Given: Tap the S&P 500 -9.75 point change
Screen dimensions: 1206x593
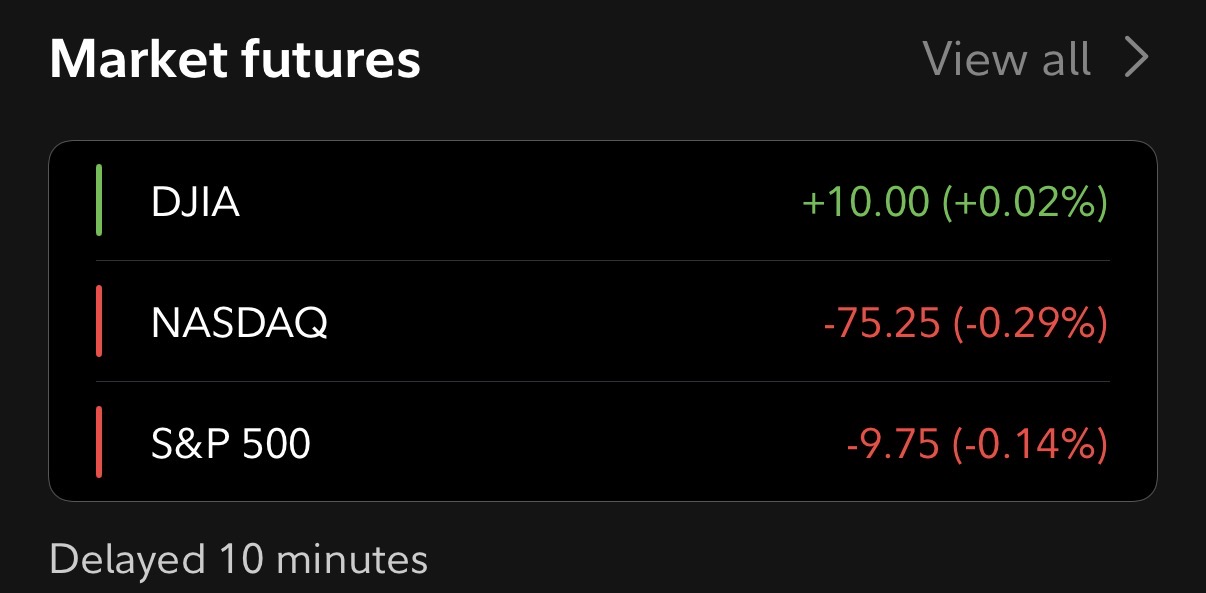Looking at the screenshot, I should [x=892, y=444].
